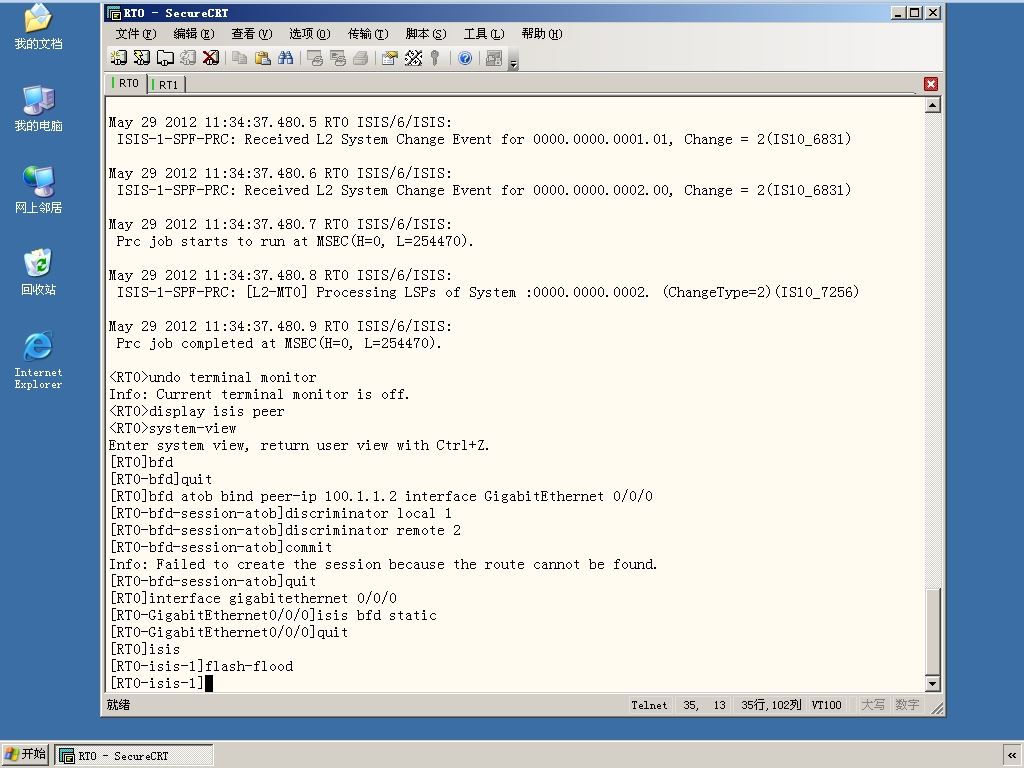Click the RT0 - SecureCRT taskbar button
The height and width of the screenshot is (768, 1024).
[x=133, y=756]
